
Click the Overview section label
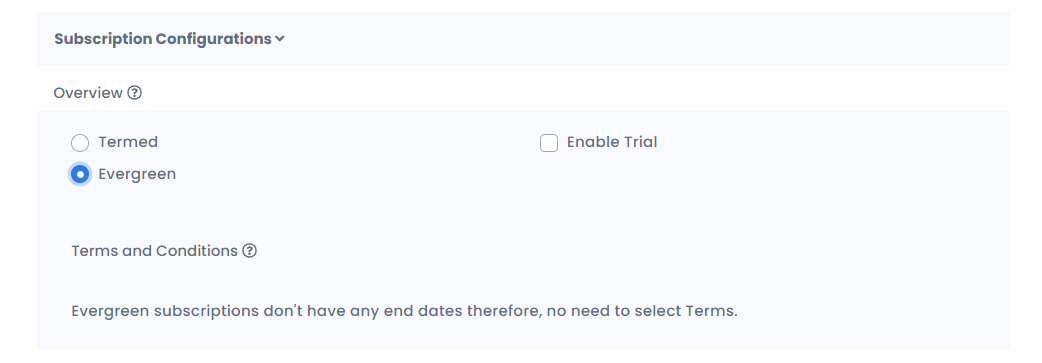point(88,93)
